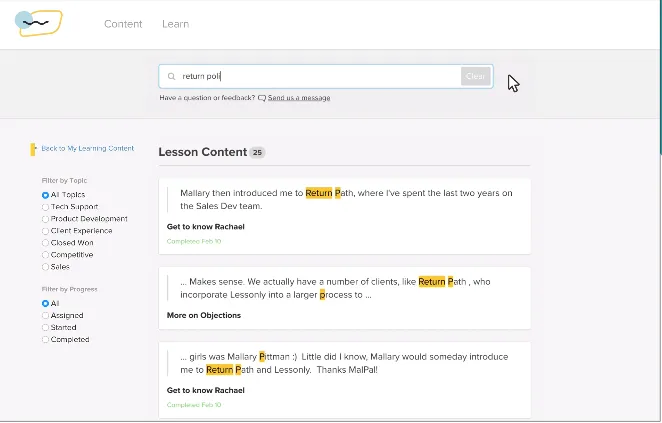Filter by Closed Won topic
The height and width of the screenshot is (423, 662).
click(x=68, y=243)
